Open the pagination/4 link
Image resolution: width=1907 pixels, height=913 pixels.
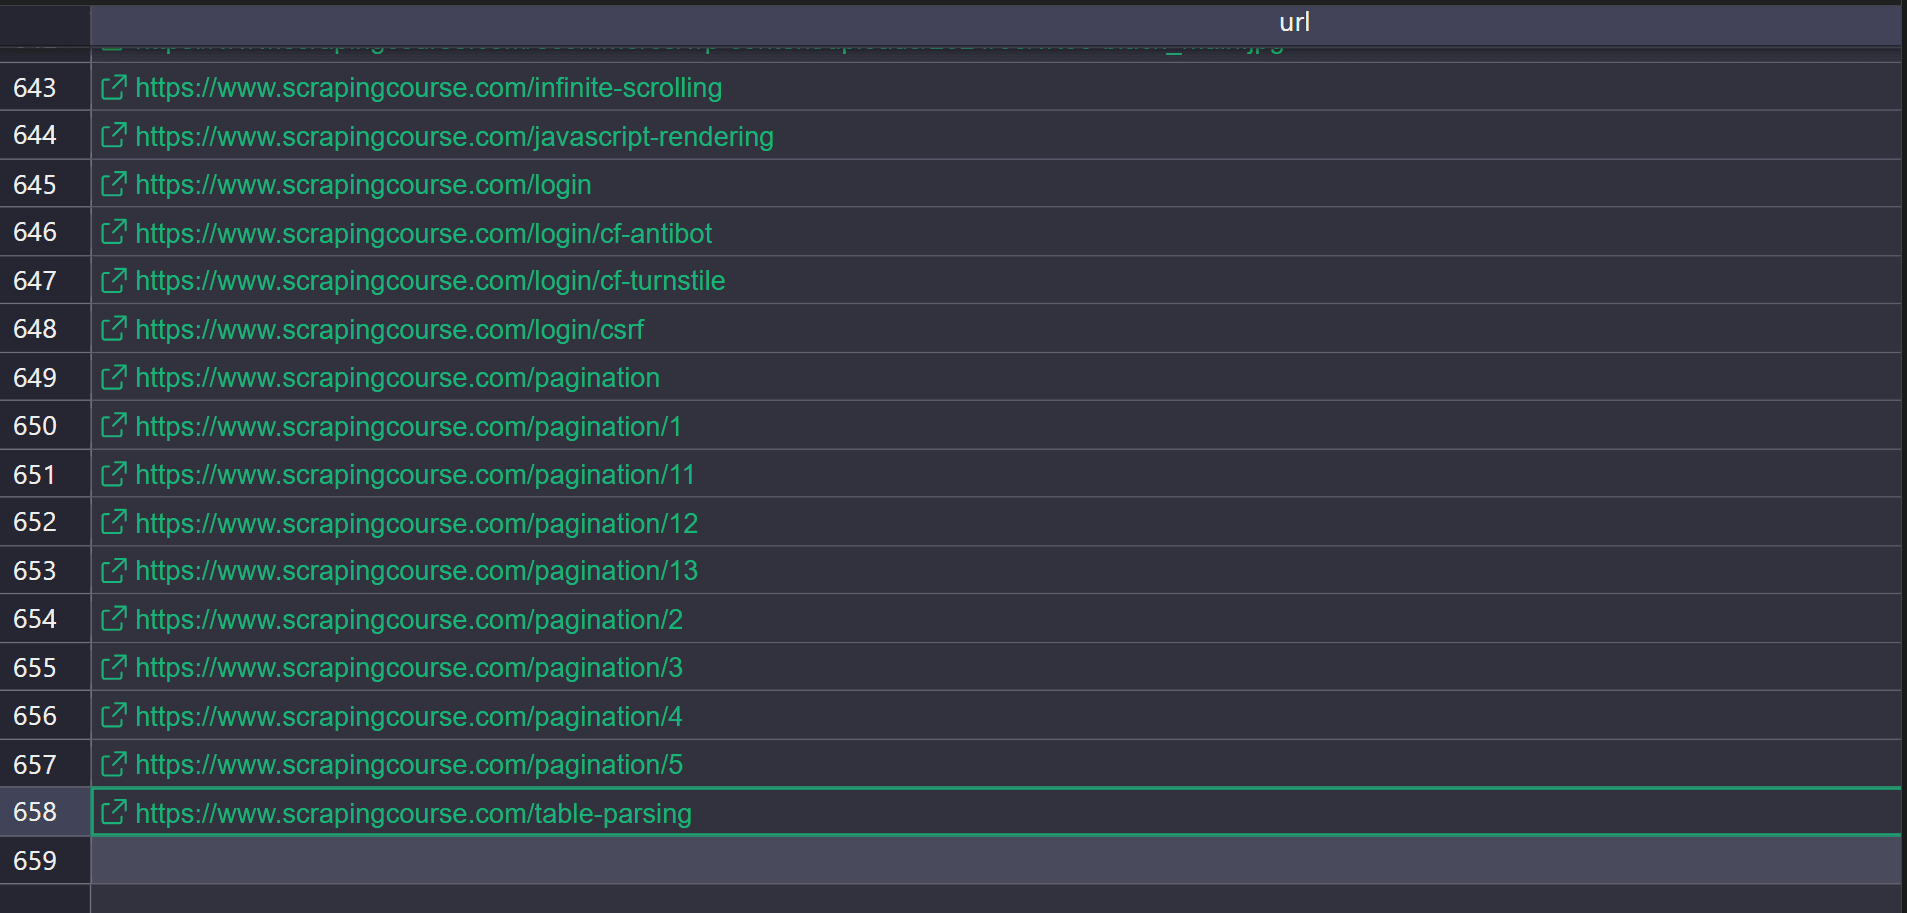409,717
